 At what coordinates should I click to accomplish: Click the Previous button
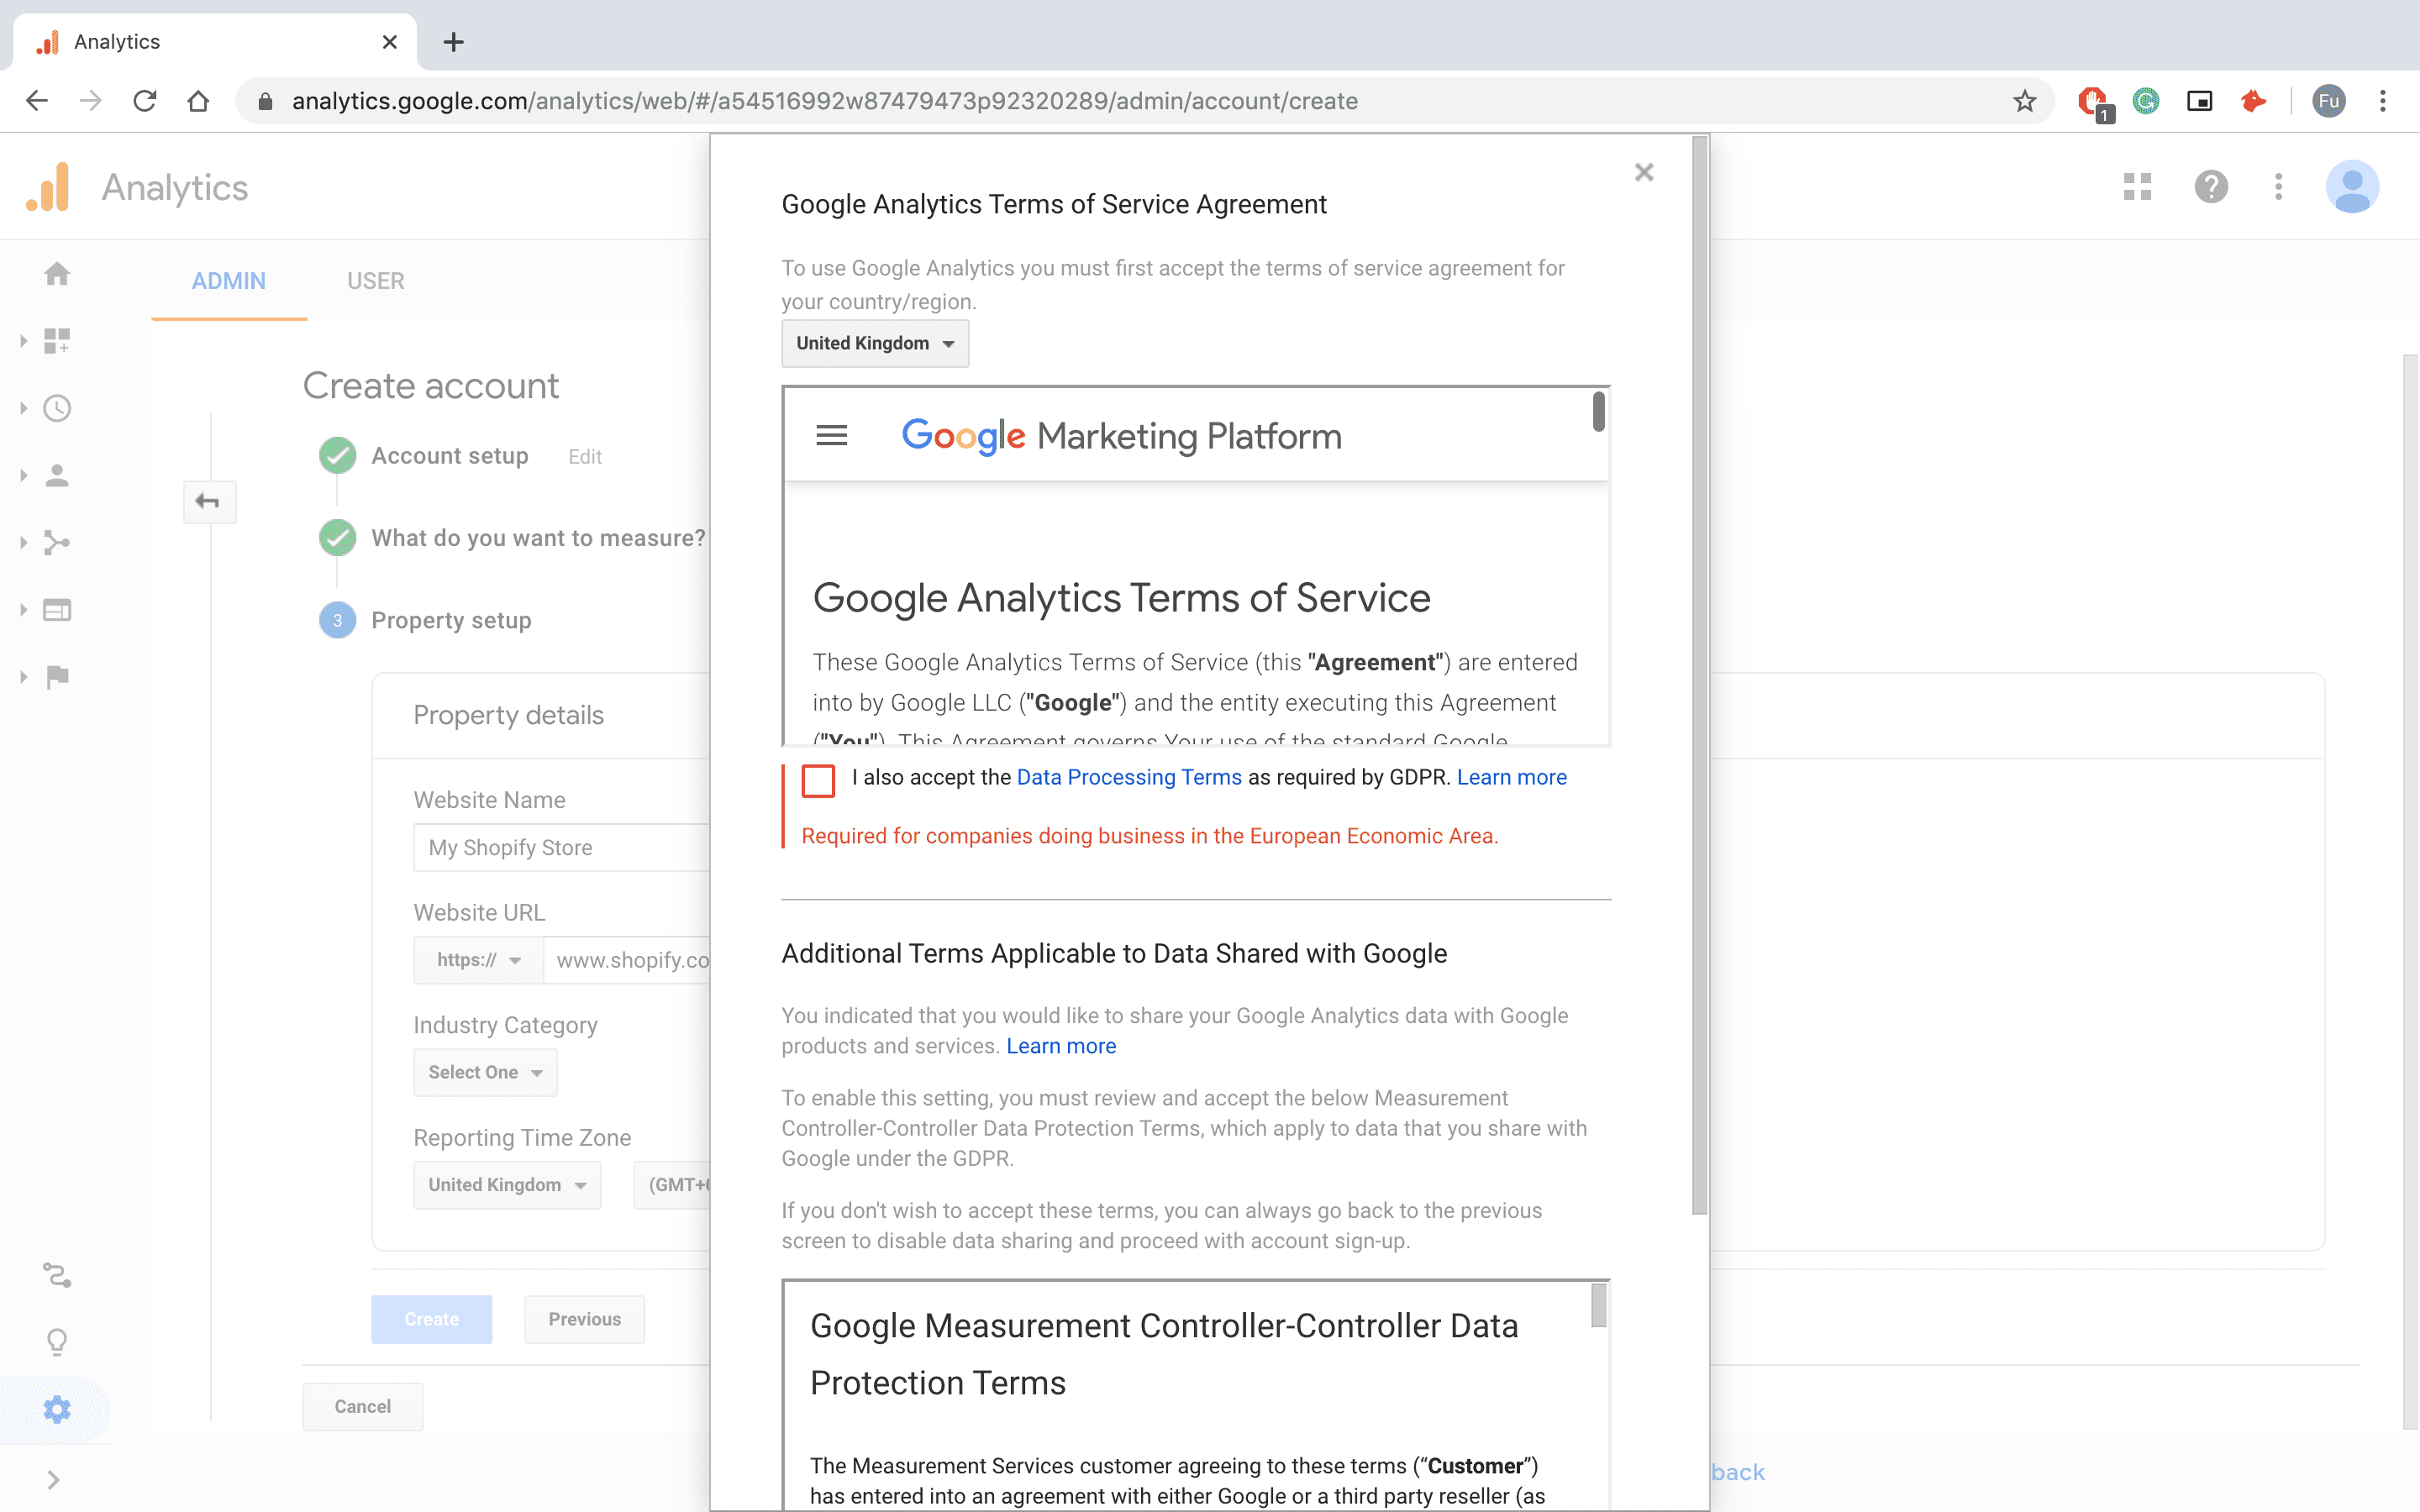point(584,1319)
